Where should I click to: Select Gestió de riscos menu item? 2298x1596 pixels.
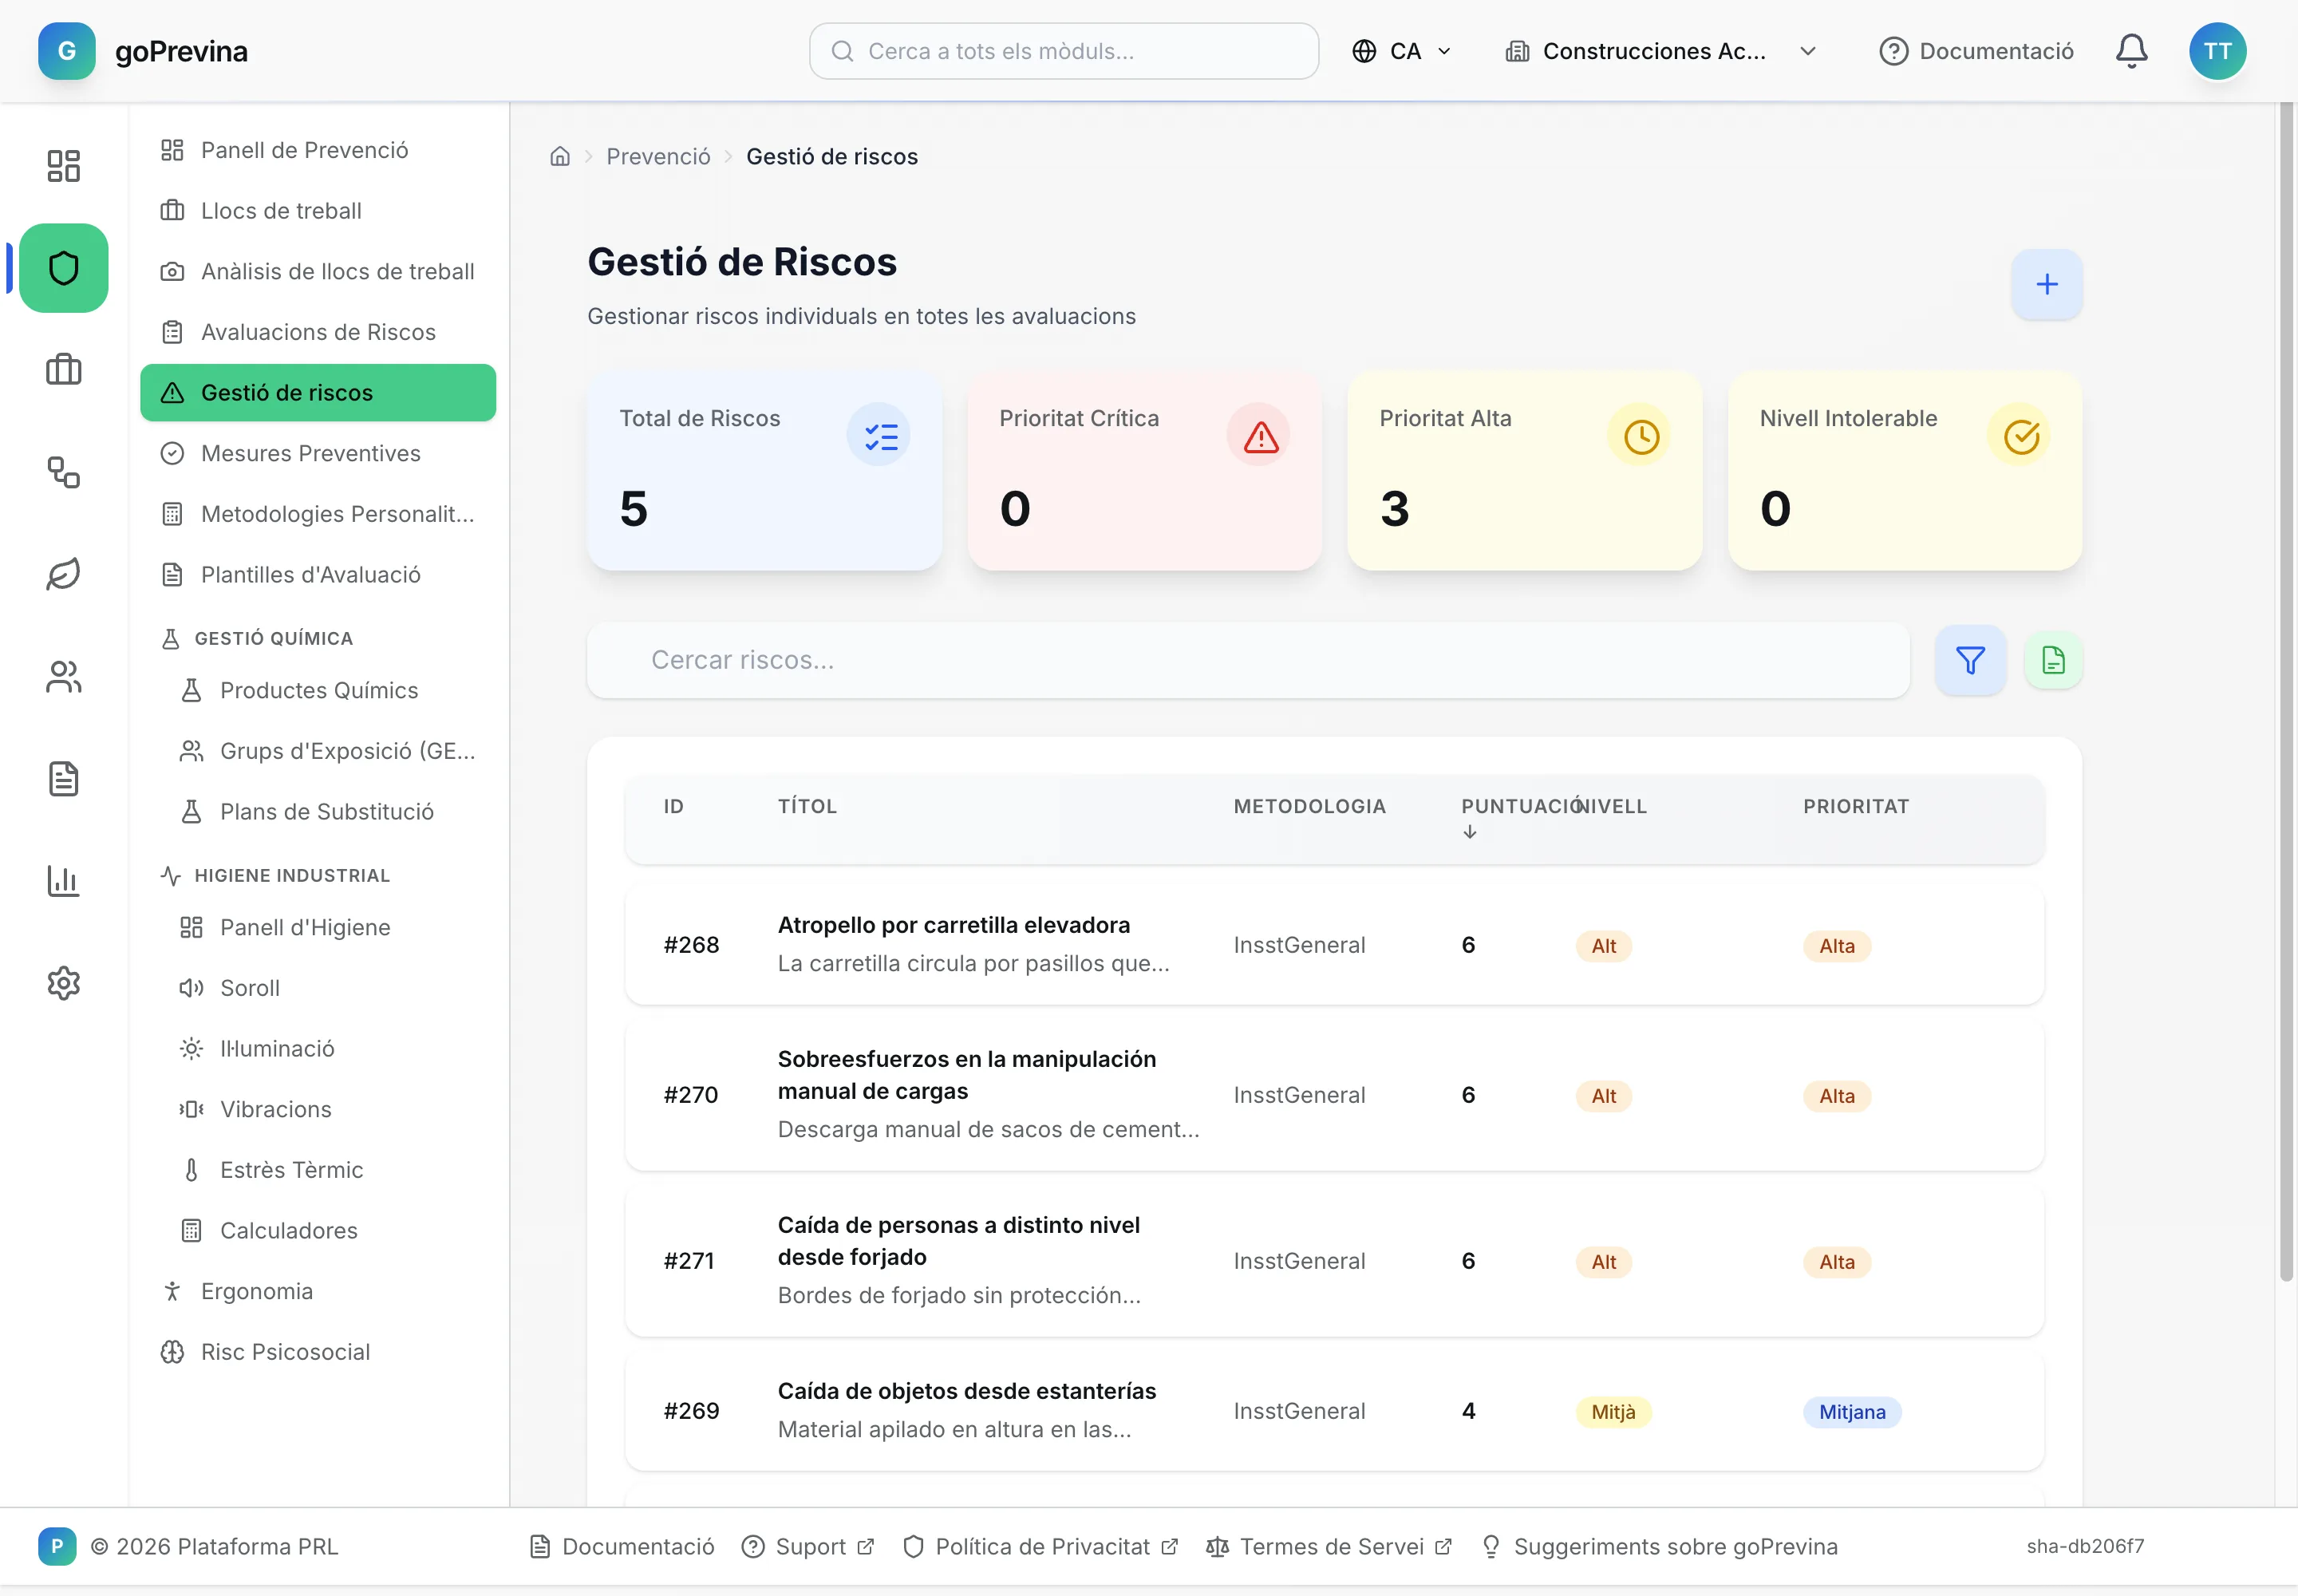[x=318, y=393]
